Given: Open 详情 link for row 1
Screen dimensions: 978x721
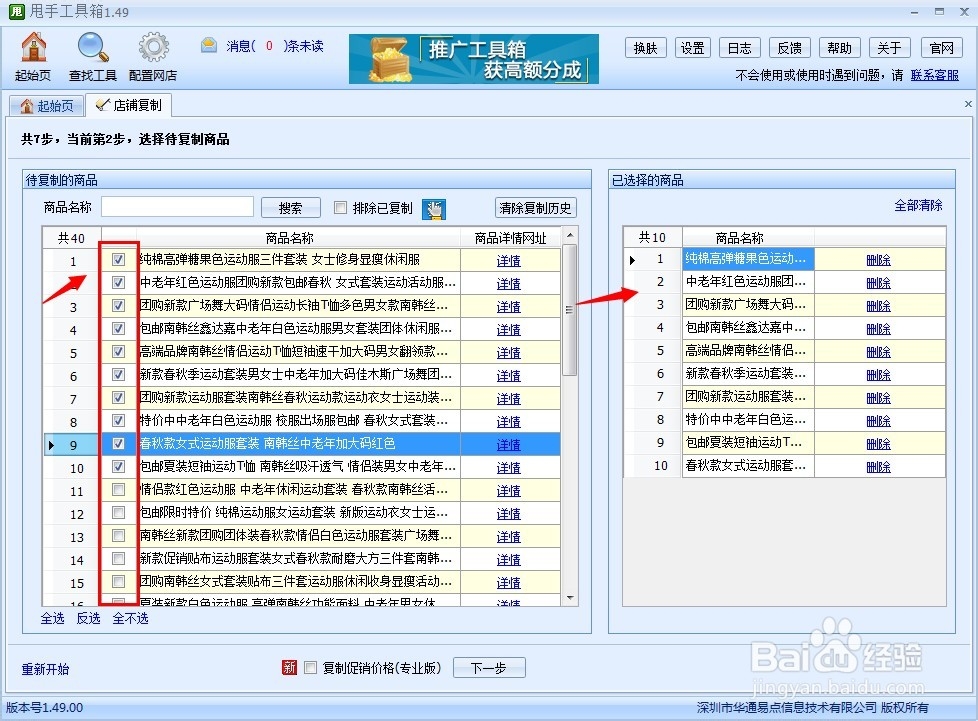Looking at the screenshot, I should [508, 261].
